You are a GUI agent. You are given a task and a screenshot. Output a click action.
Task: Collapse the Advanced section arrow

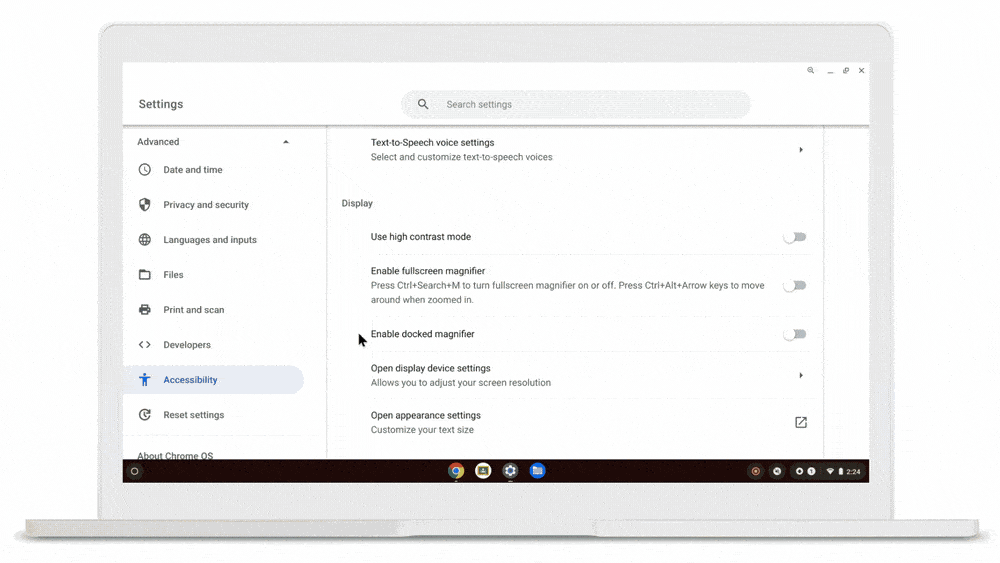[286, 142]
